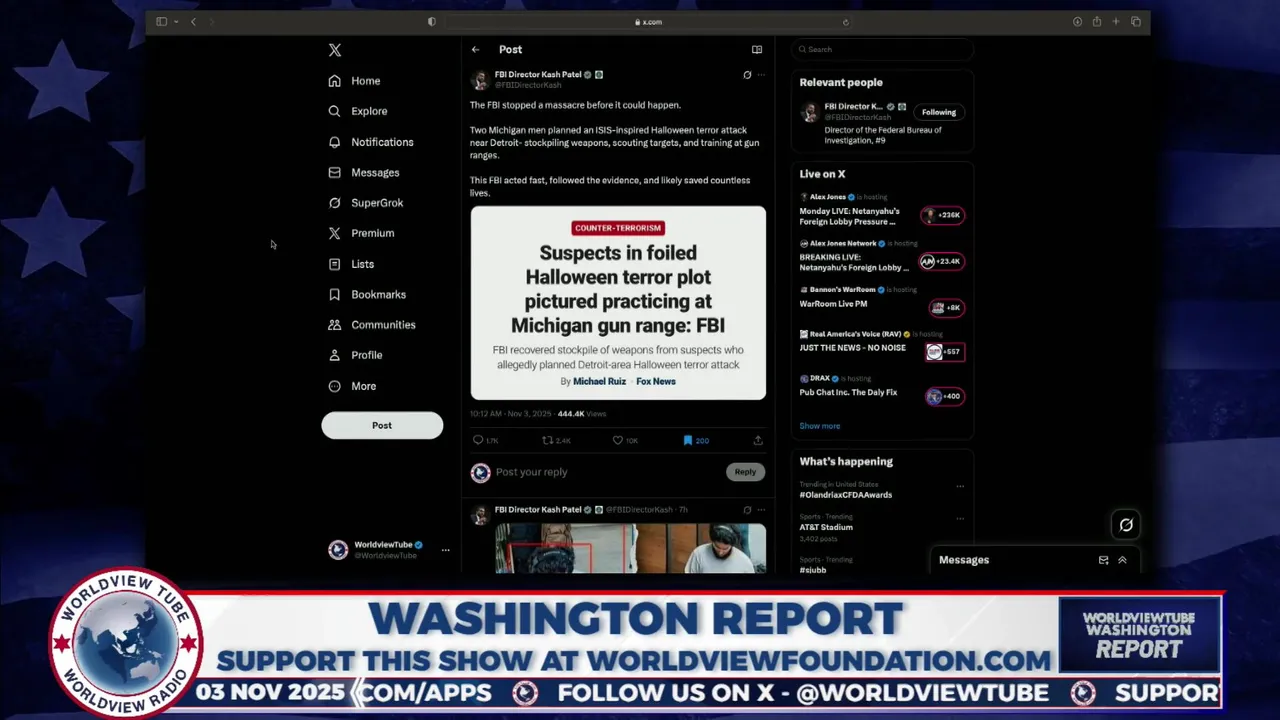
Task: Open Notifications from the sidebar
Action: pyautogui.click(x=371, y=142)
